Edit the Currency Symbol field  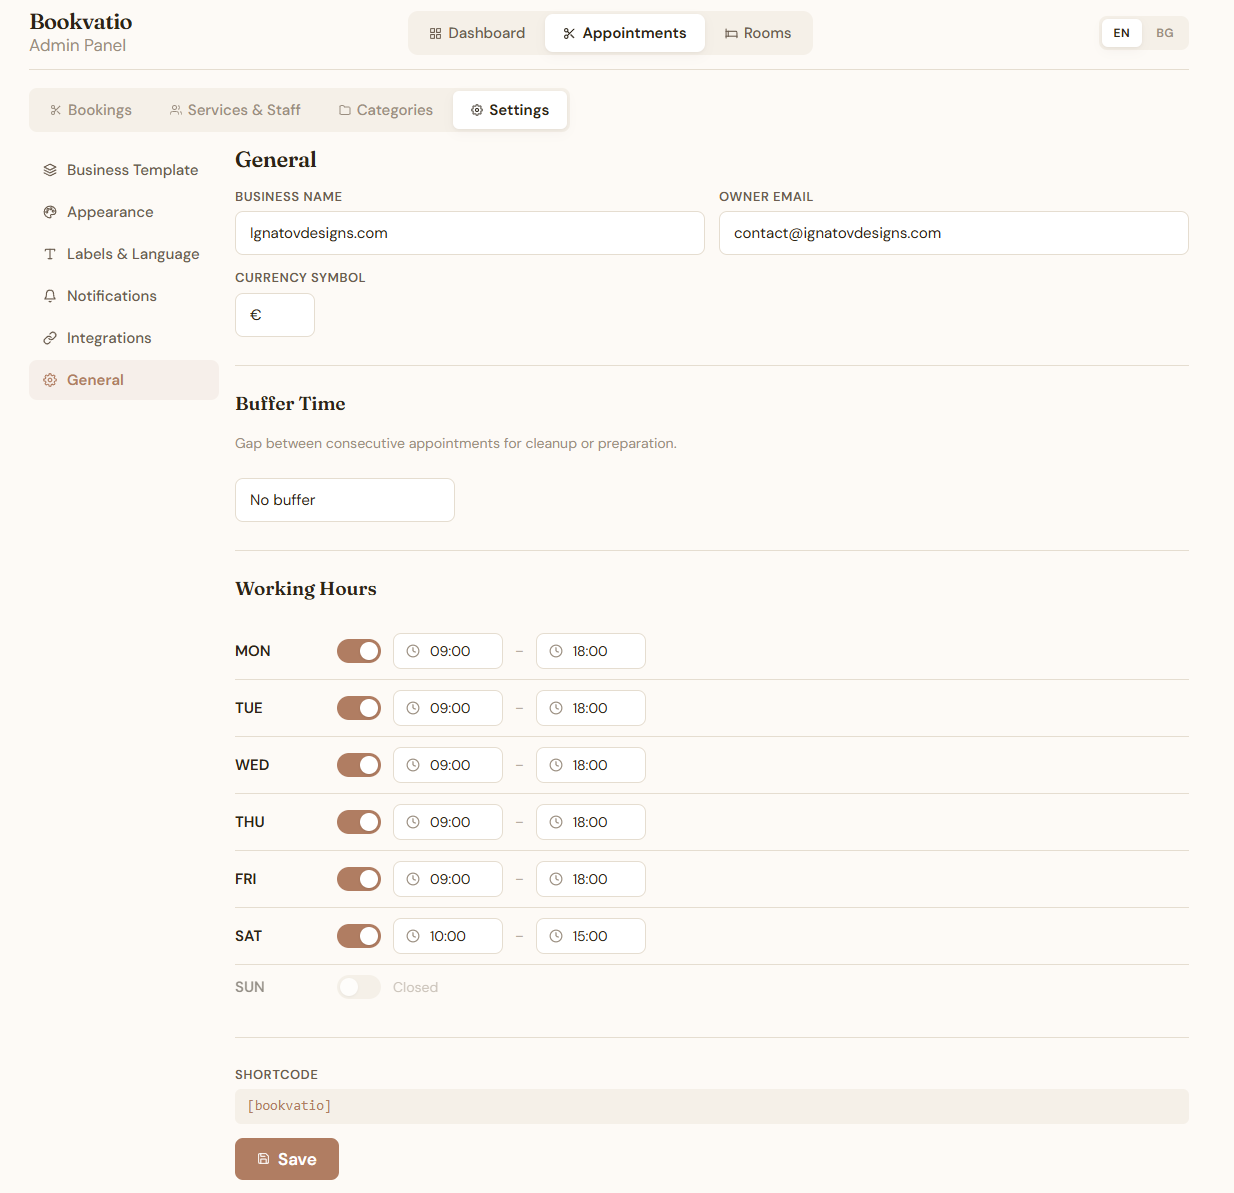tap(275, 315)
